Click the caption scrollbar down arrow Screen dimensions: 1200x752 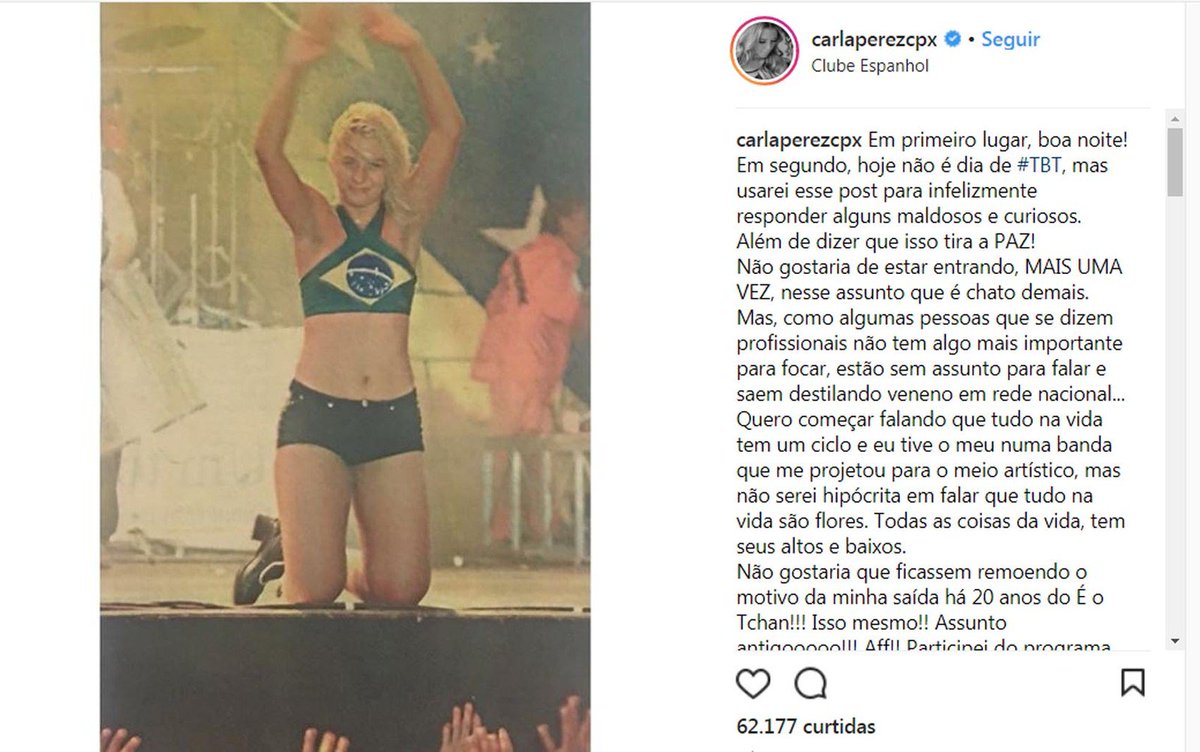1176,640
